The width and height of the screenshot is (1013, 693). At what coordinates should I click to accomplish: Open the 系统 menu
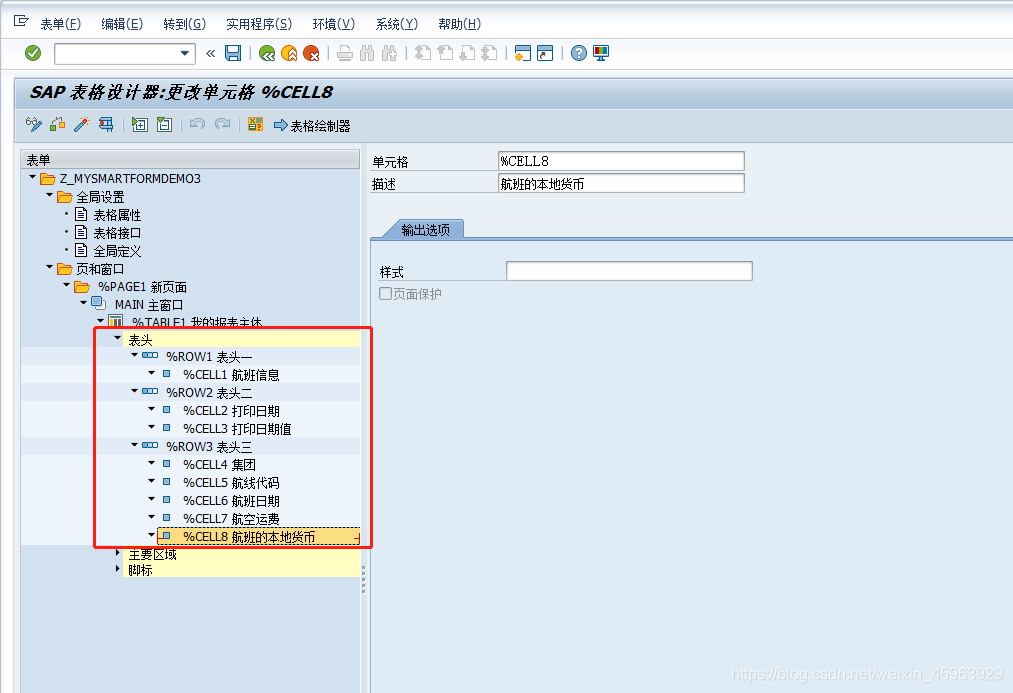pos(397,24)
